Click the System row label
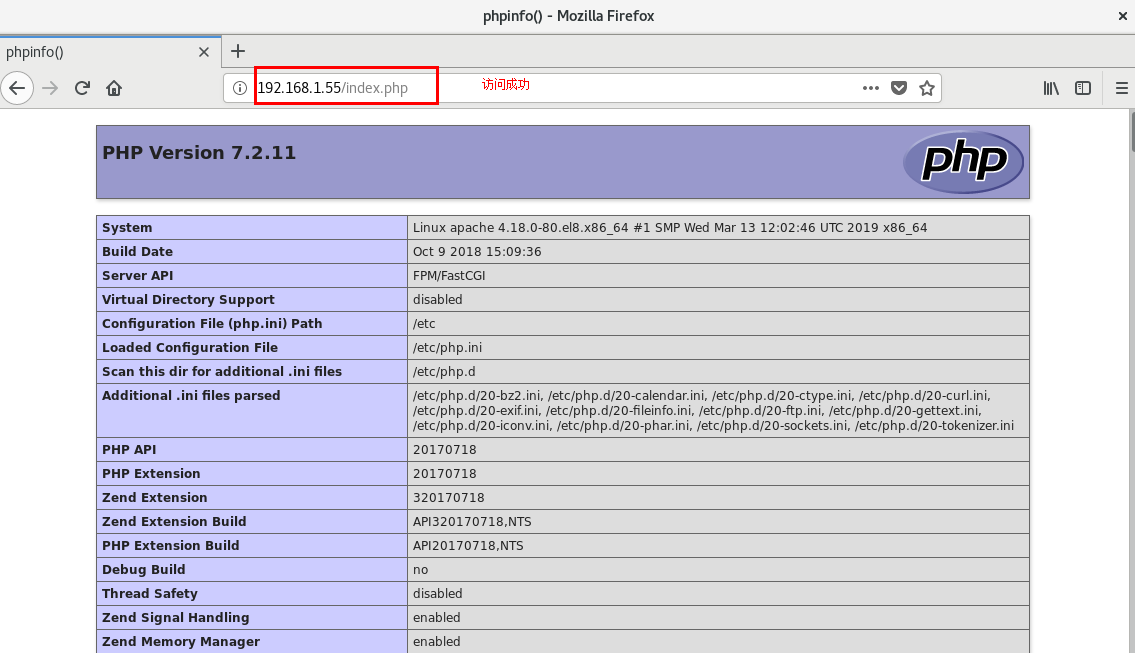 [x=127, y=227]
